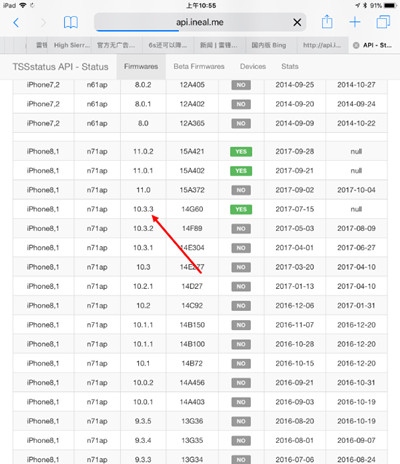400x464 pixels.
Task: Click YES badge for firmware 10.3.3
Action: [241, 209]
